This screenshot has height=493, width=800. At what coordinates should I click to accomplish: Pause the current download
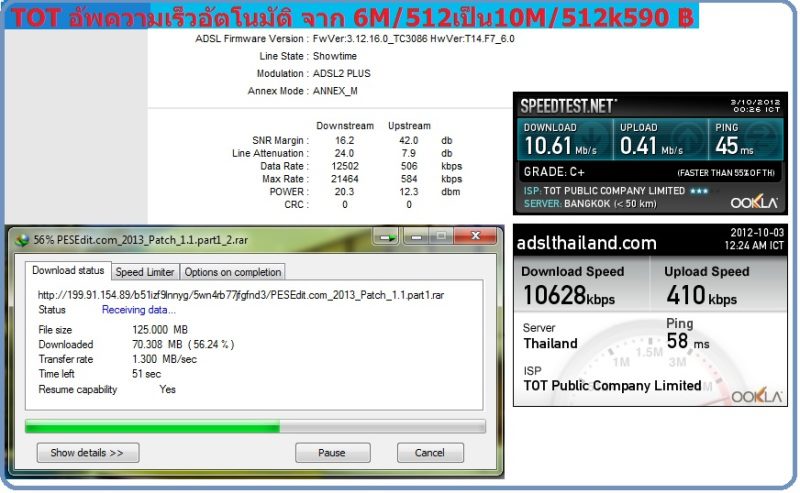pyautogui.click(x=332, y=453)
